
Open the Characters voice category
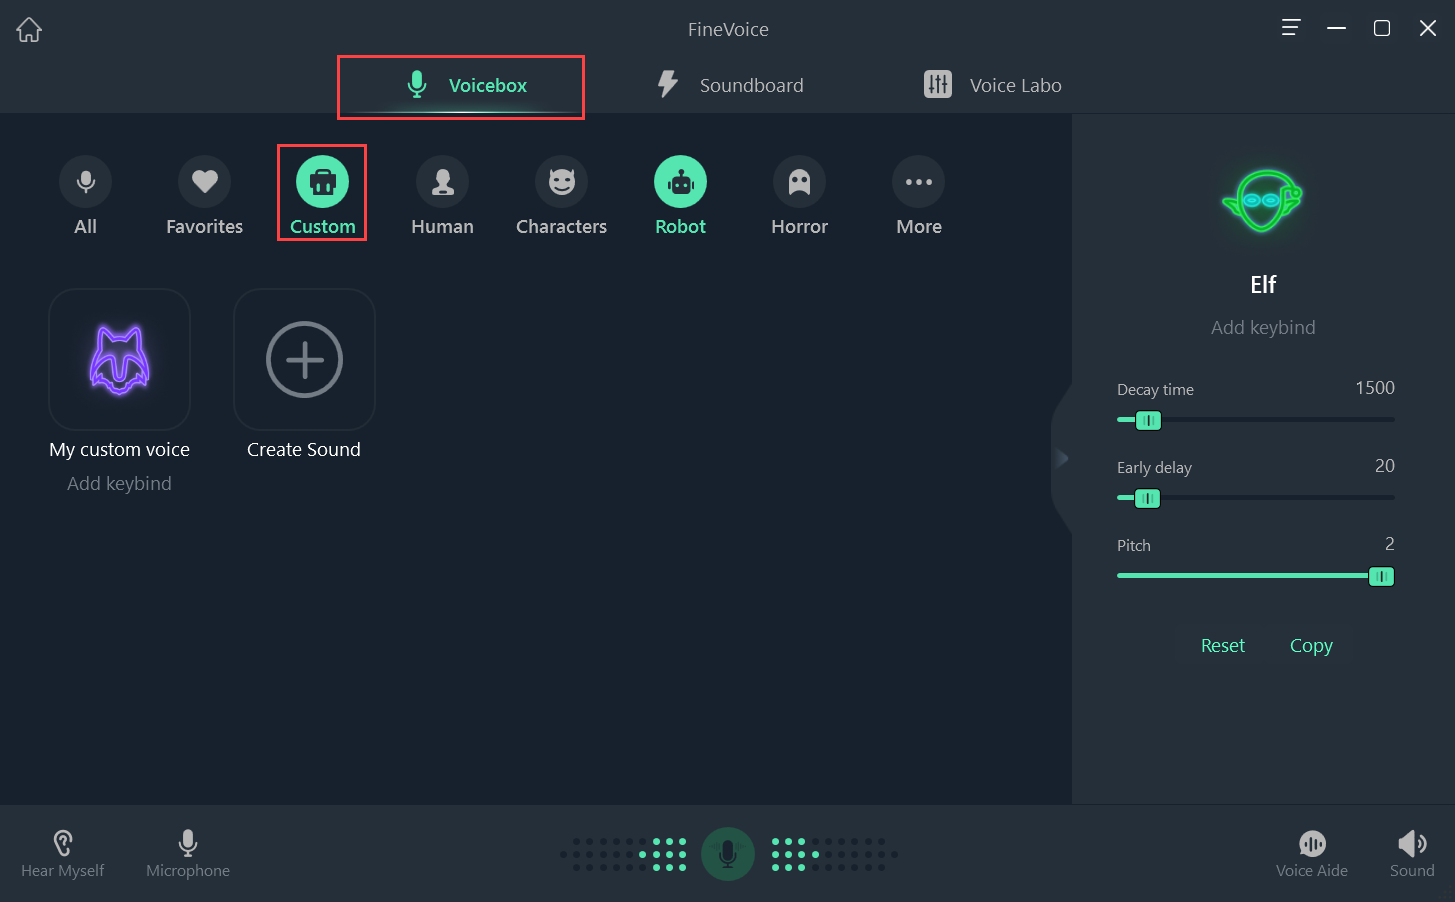[x=561, y=195]
